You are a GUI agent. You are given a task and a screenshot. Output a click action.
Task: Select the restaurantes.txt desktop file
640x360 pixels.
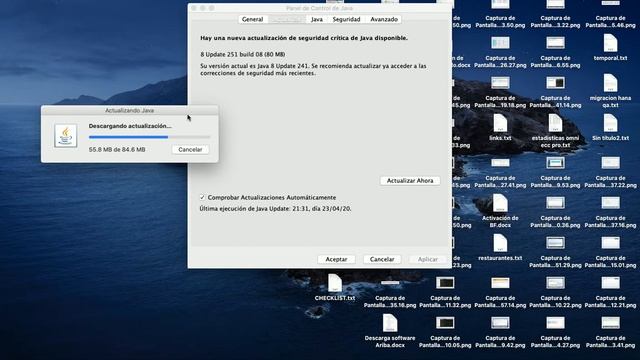[x=500, y=244]
